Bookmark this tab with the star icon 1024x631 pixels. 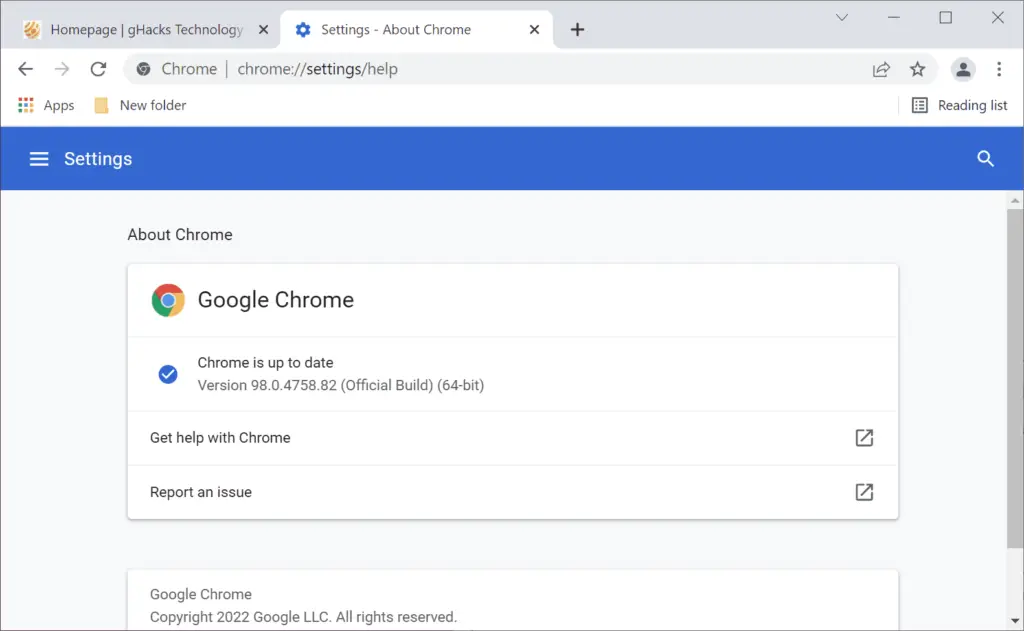[x=918, y=69]
